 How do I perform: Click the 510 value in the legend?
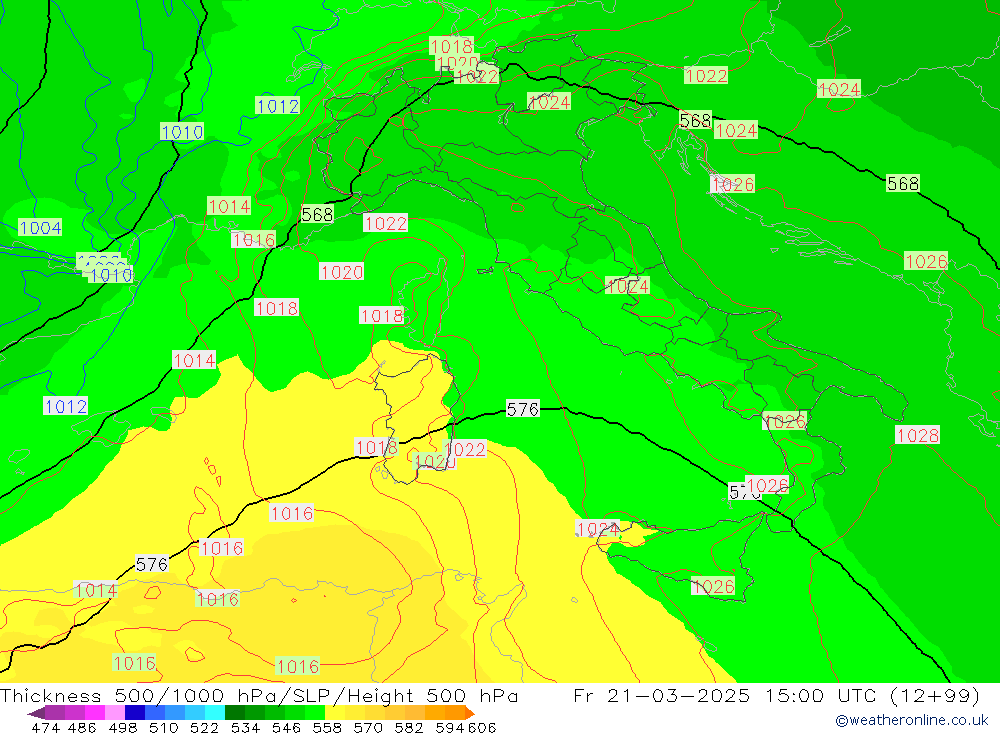(164, 727)
